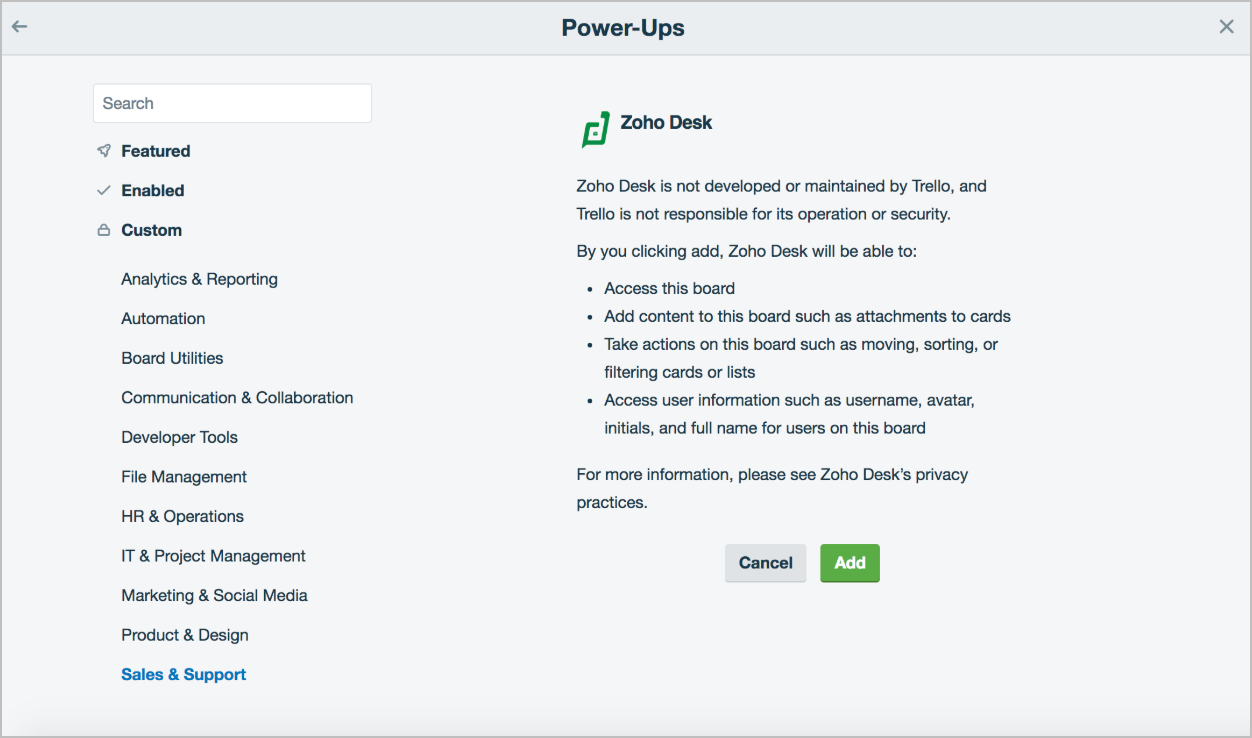The width and height of the screenshot is (1252, 738).
Task: Select Sales & Support category
Action: (x=183, y=674)
